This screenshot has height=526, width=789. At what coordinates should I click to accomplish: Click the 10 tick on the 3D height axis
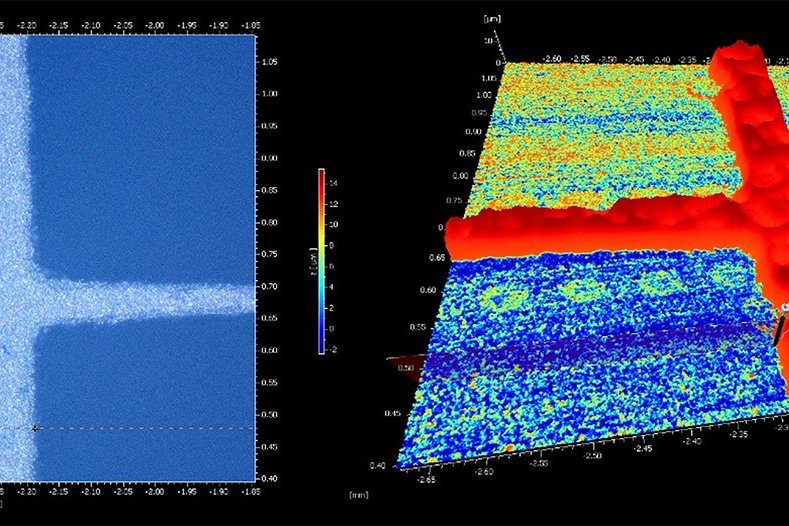click(488, 40)
